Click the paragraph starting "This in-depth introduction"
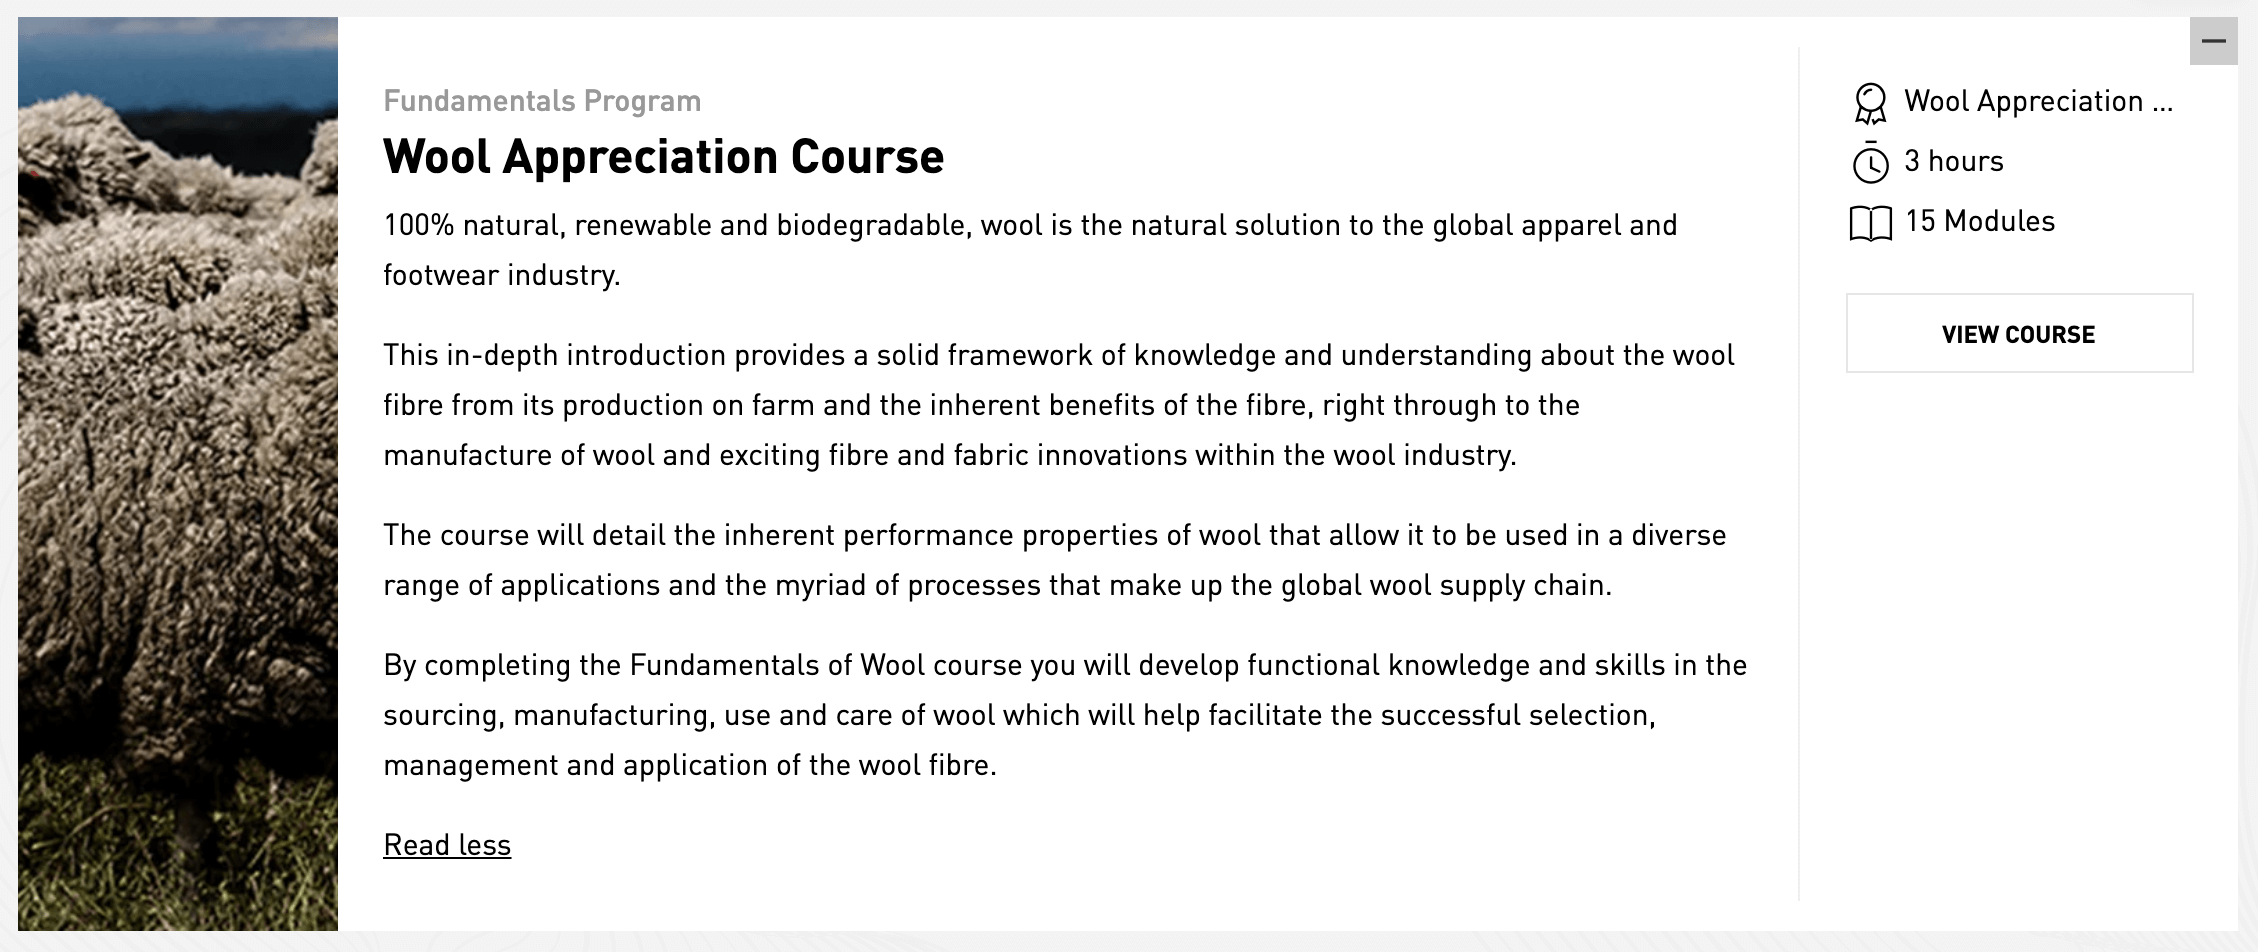 tap(1058, 405)
